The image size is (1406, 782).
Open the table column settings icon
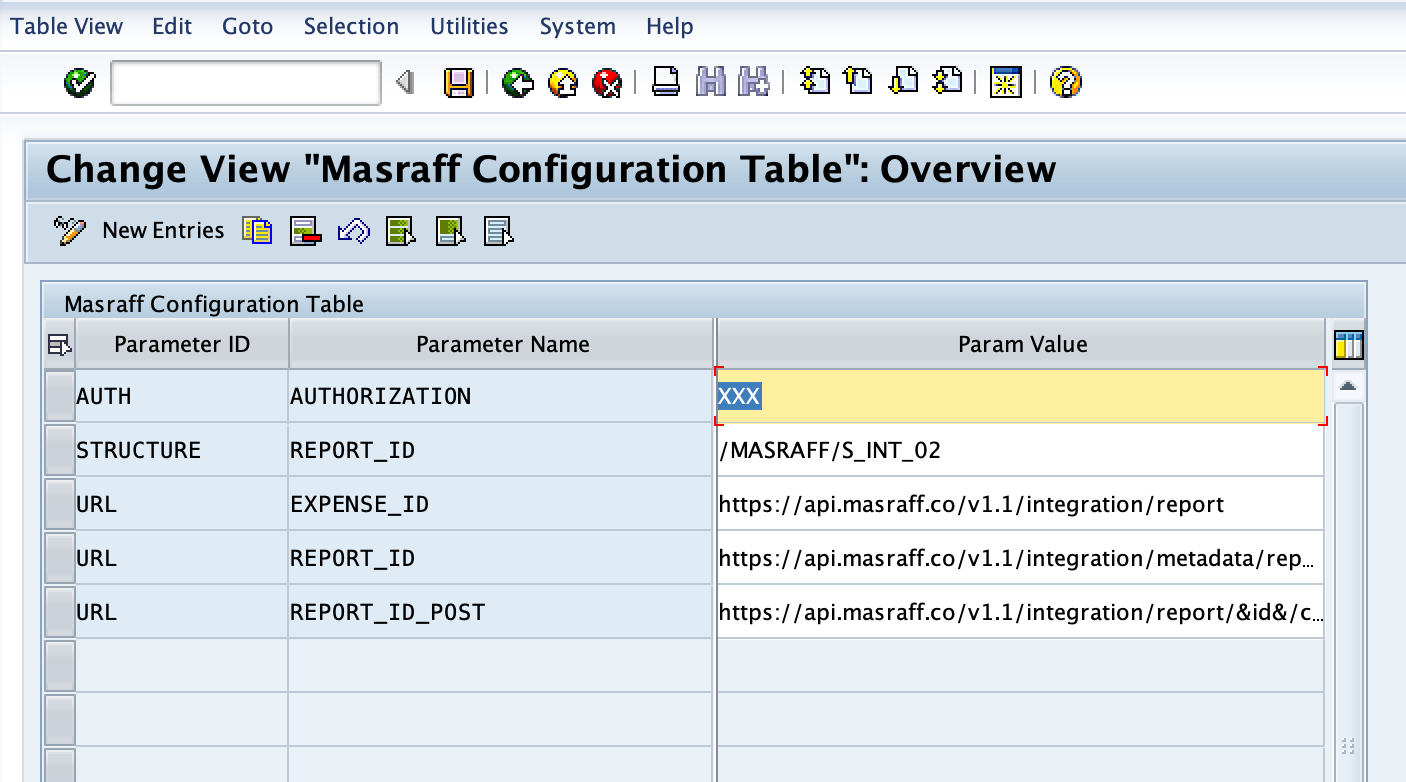tap(1348, 345)
